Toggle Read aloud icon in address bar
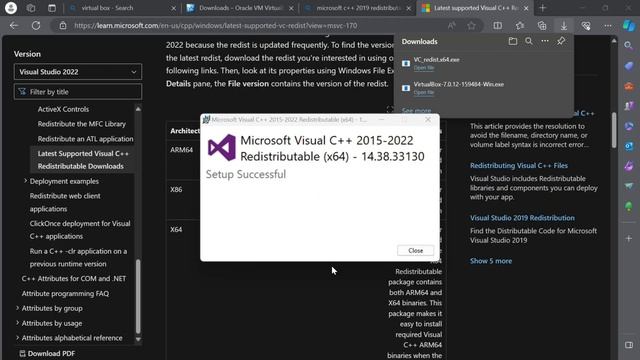The width and height of the screenshot is (640, 360). point(451,25)
